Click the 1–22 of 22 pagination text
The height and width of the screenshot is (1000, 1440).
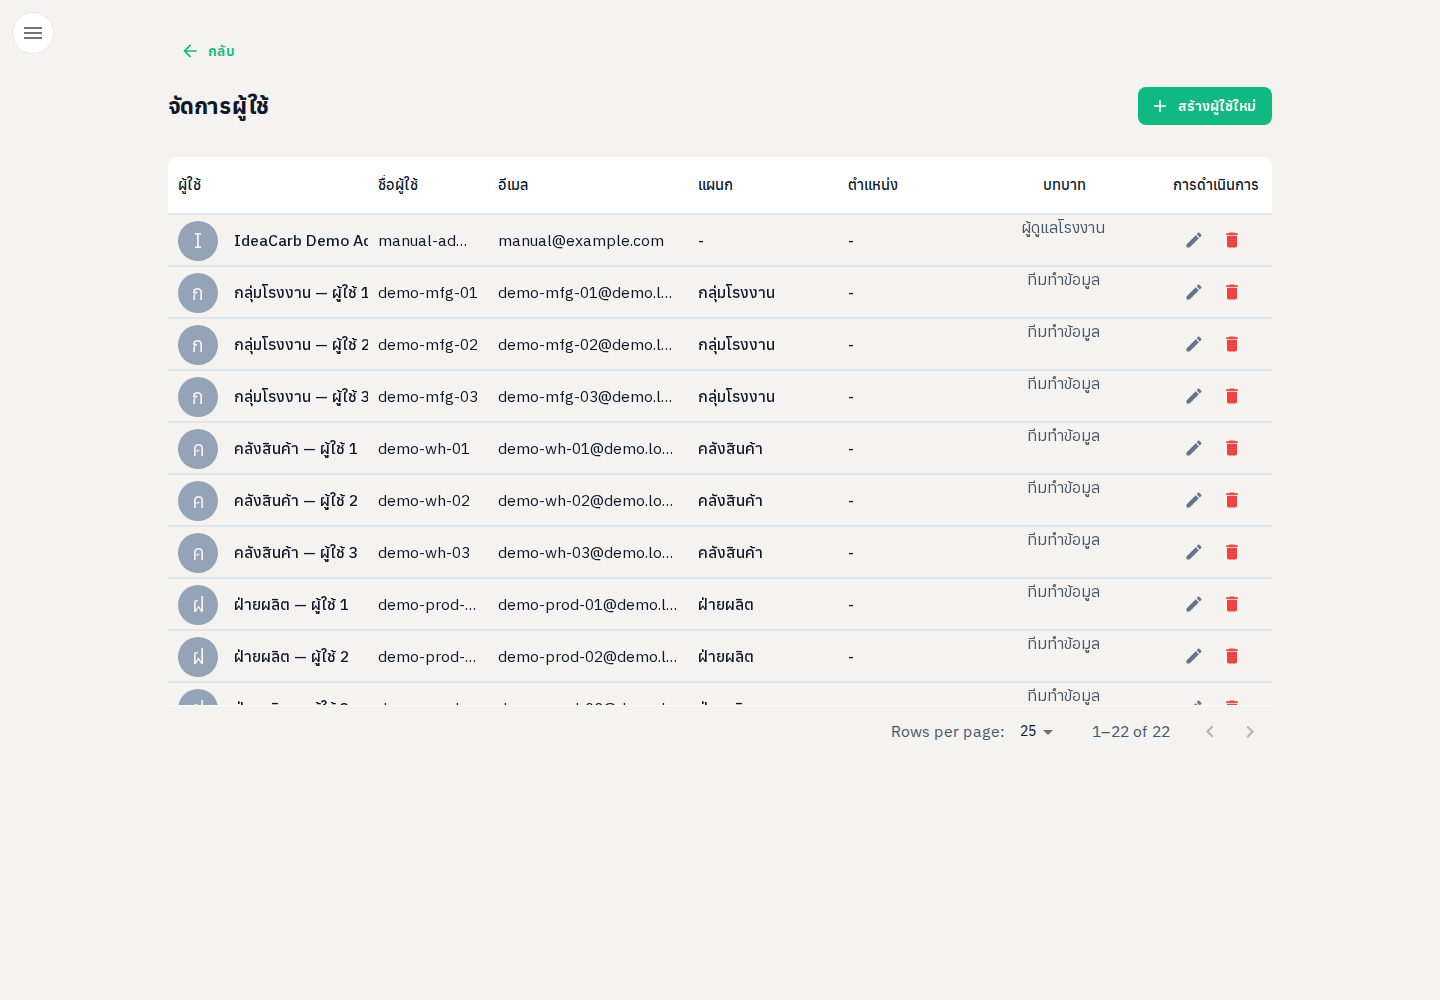click(x=1131, y=732)
